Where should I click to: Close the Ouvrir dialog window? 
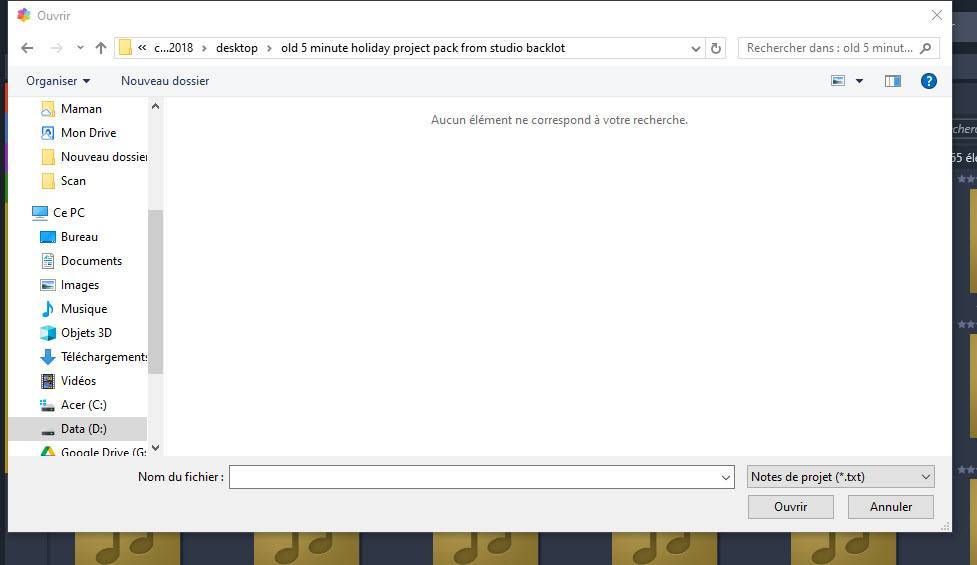(936, 16)
